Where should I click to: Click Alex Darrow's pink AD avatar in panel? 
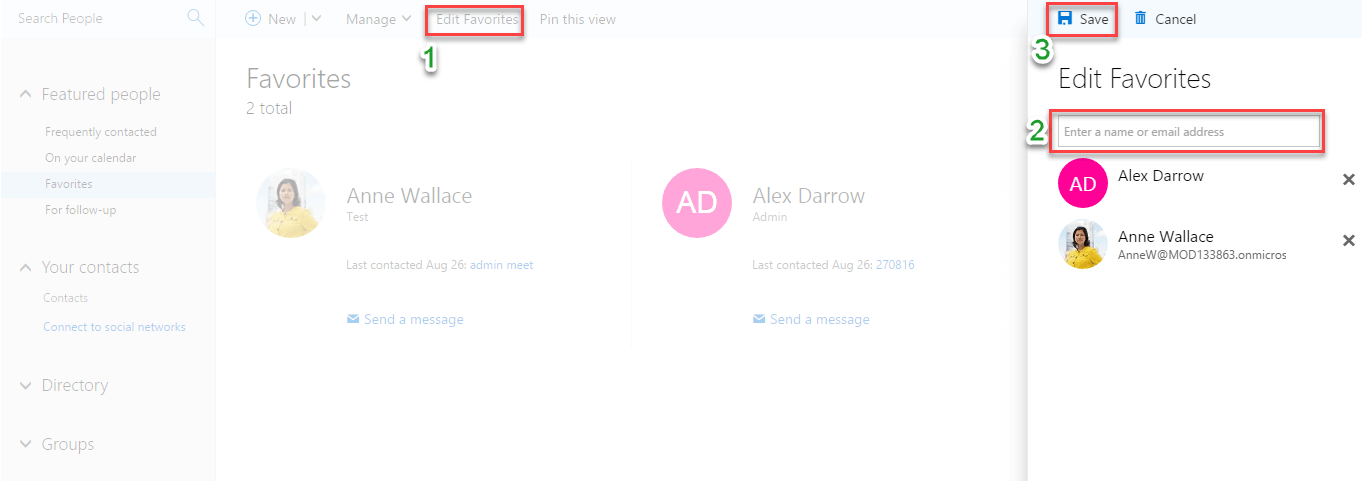(x=1083, y=183)
